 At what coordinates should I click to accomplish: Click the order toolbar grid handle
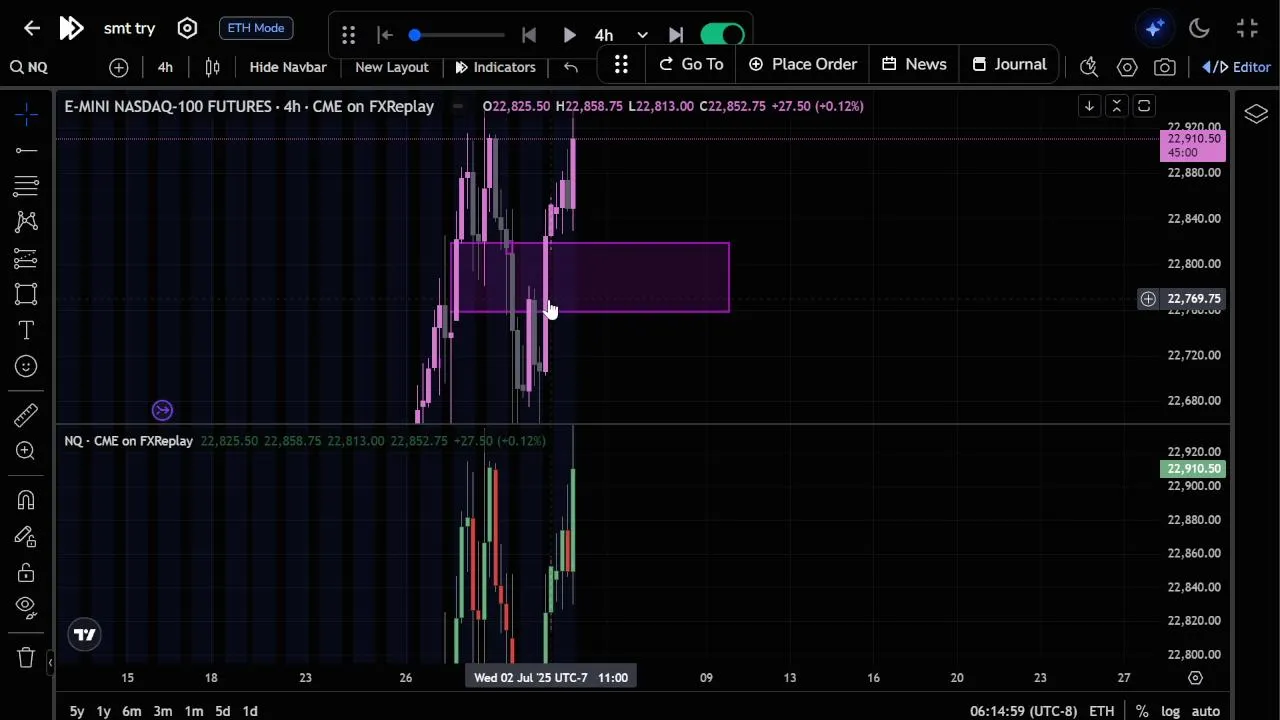pyautogui.click(x=621, y=64)
